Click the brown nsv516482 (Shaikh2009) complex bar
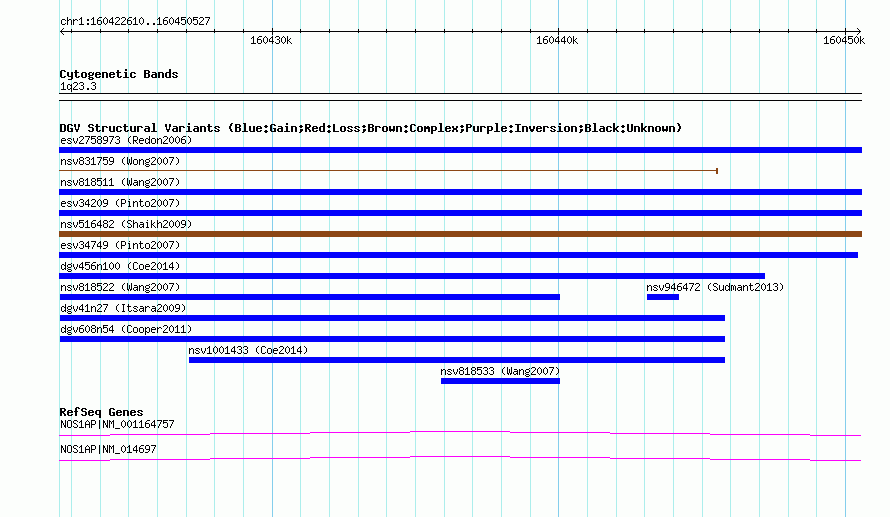The height and width of the screenshot is (517, 890). click(x=460, y=234)
